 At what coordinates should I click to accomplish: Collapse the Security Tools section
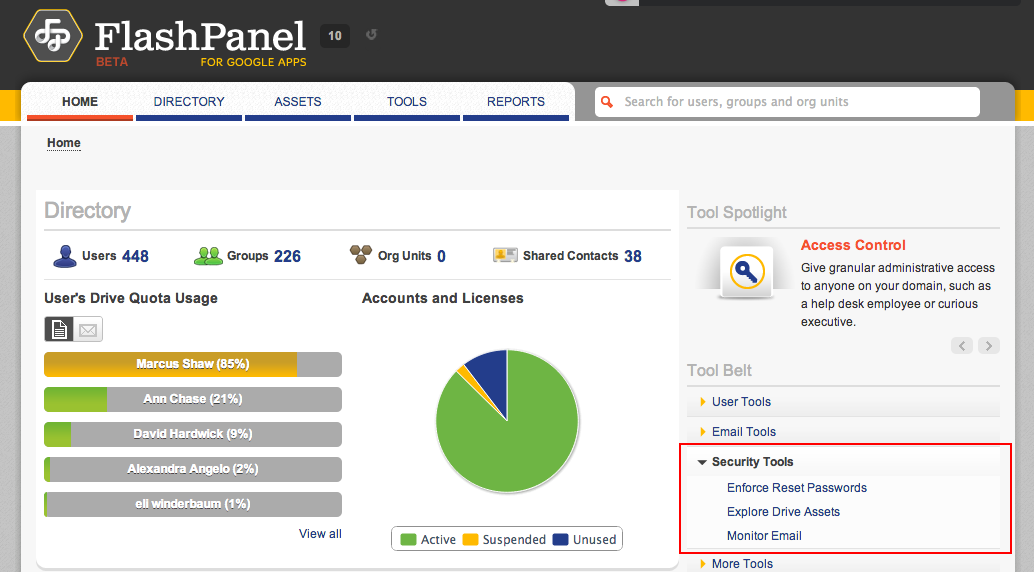752,462
